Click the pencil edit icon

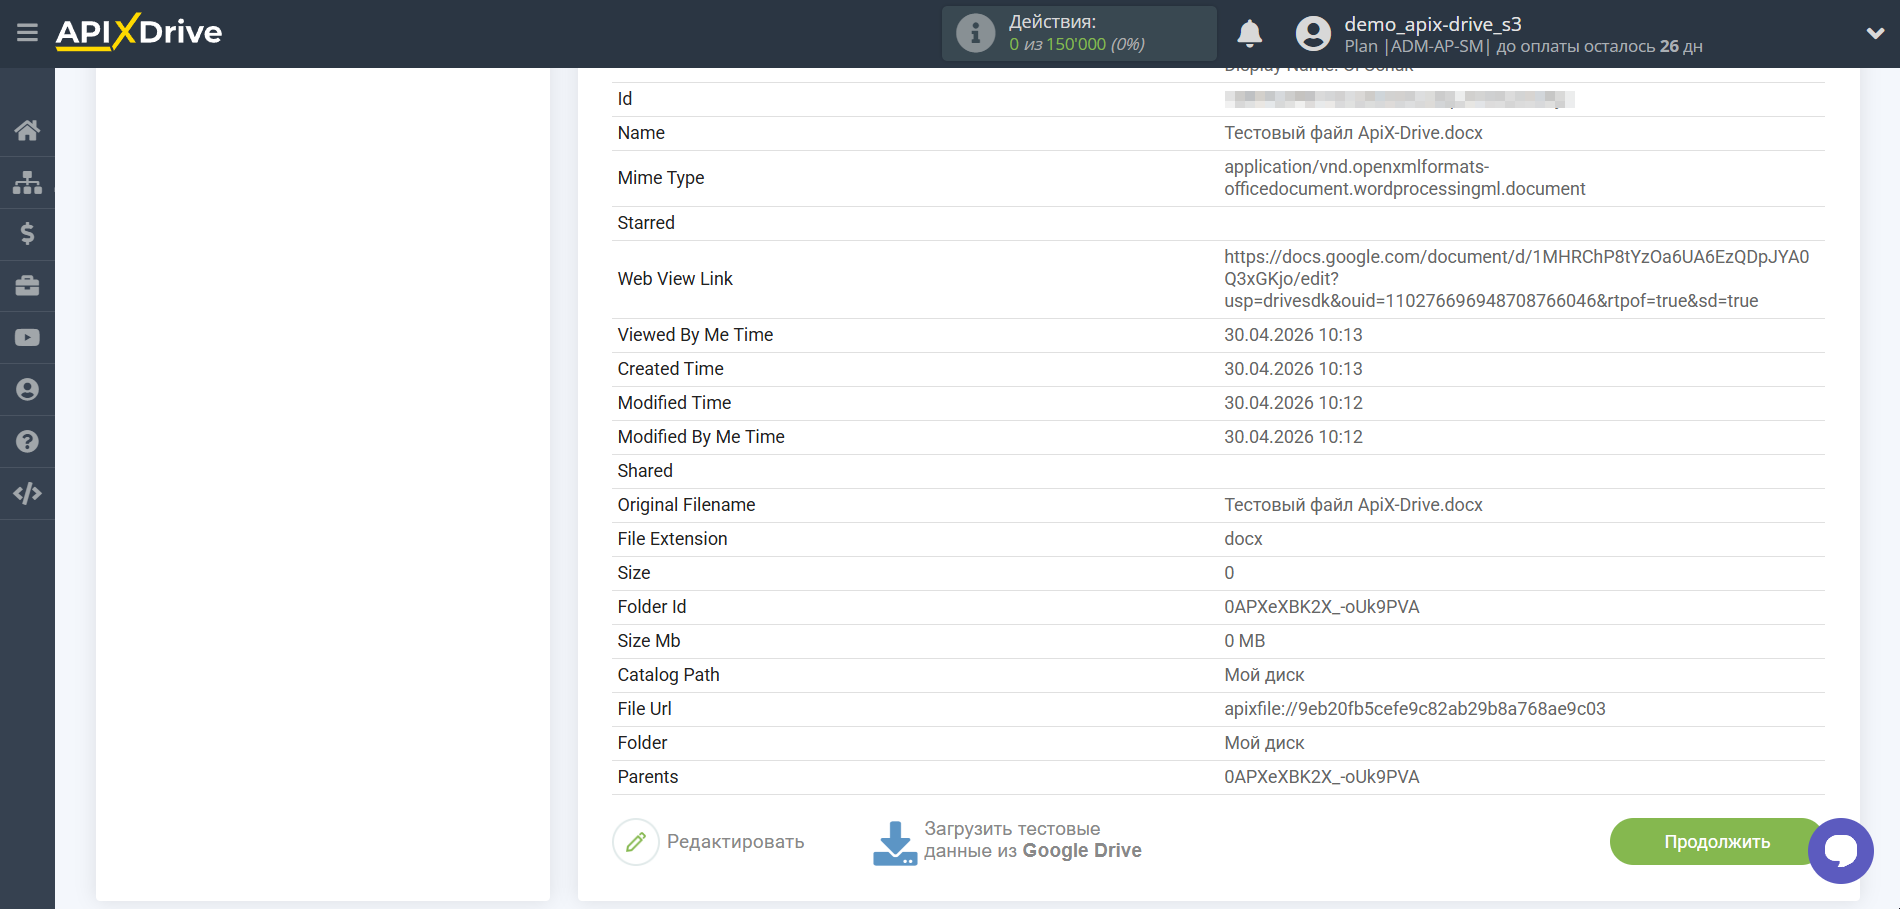coord(636,842)
